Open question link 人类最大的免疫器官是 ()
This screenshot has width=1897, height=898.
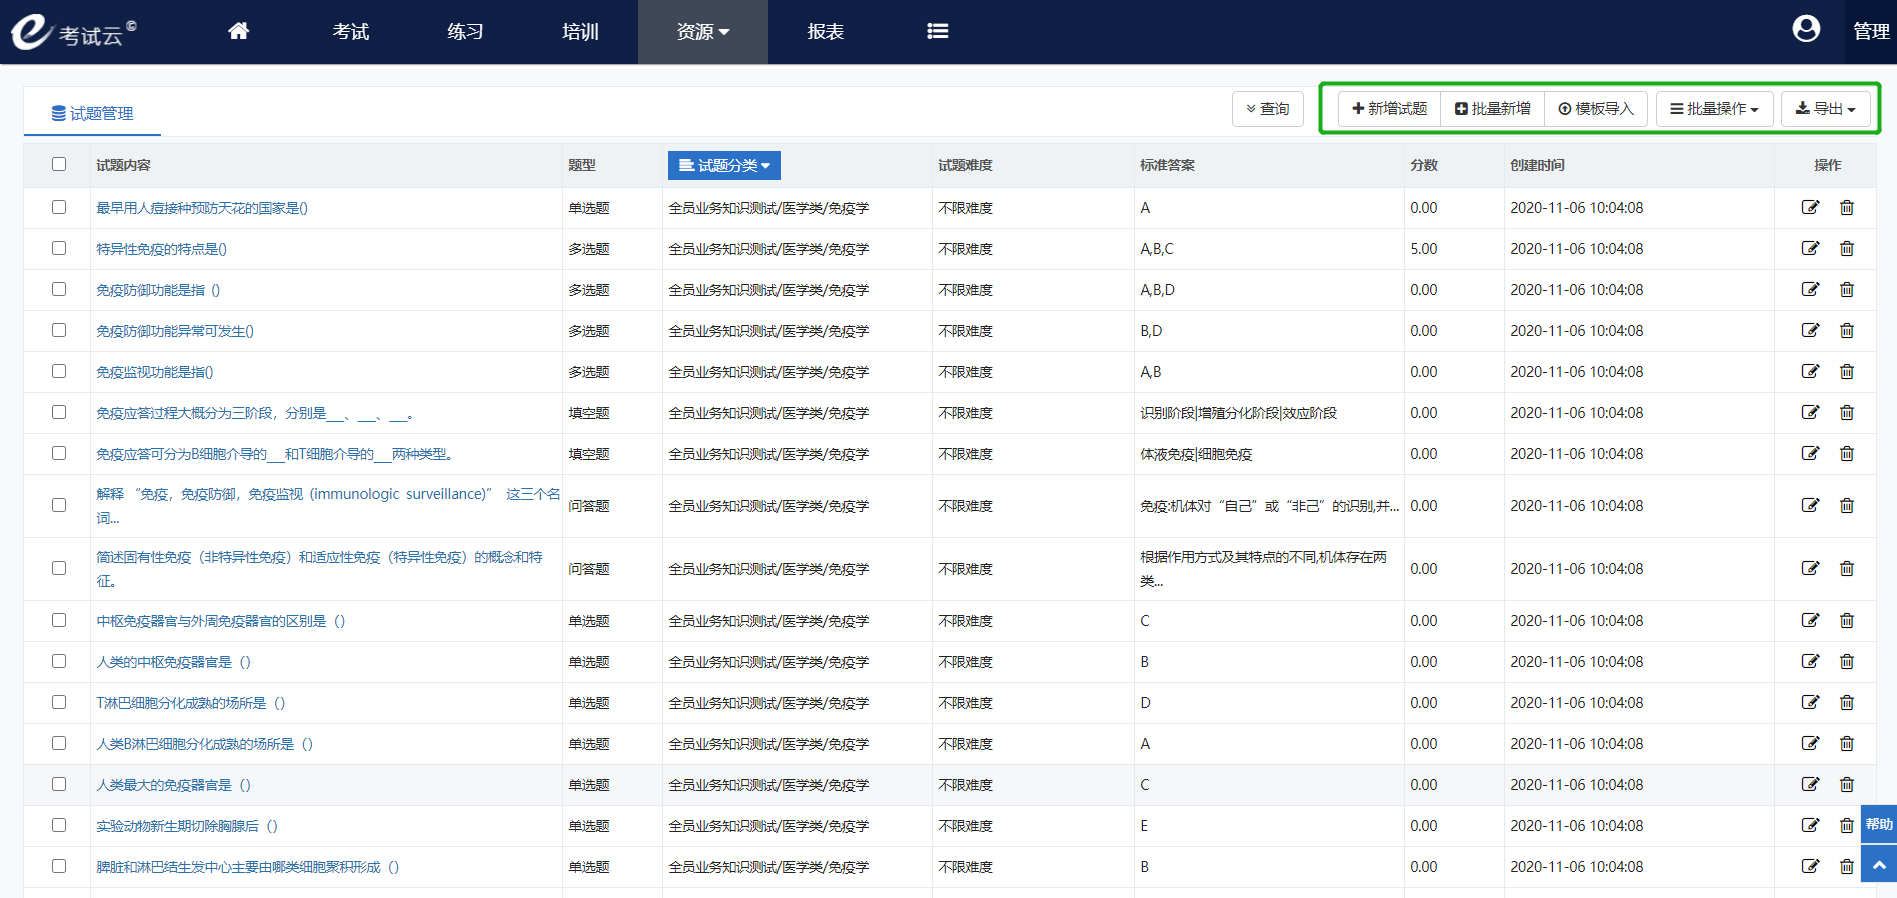(173, 785)
